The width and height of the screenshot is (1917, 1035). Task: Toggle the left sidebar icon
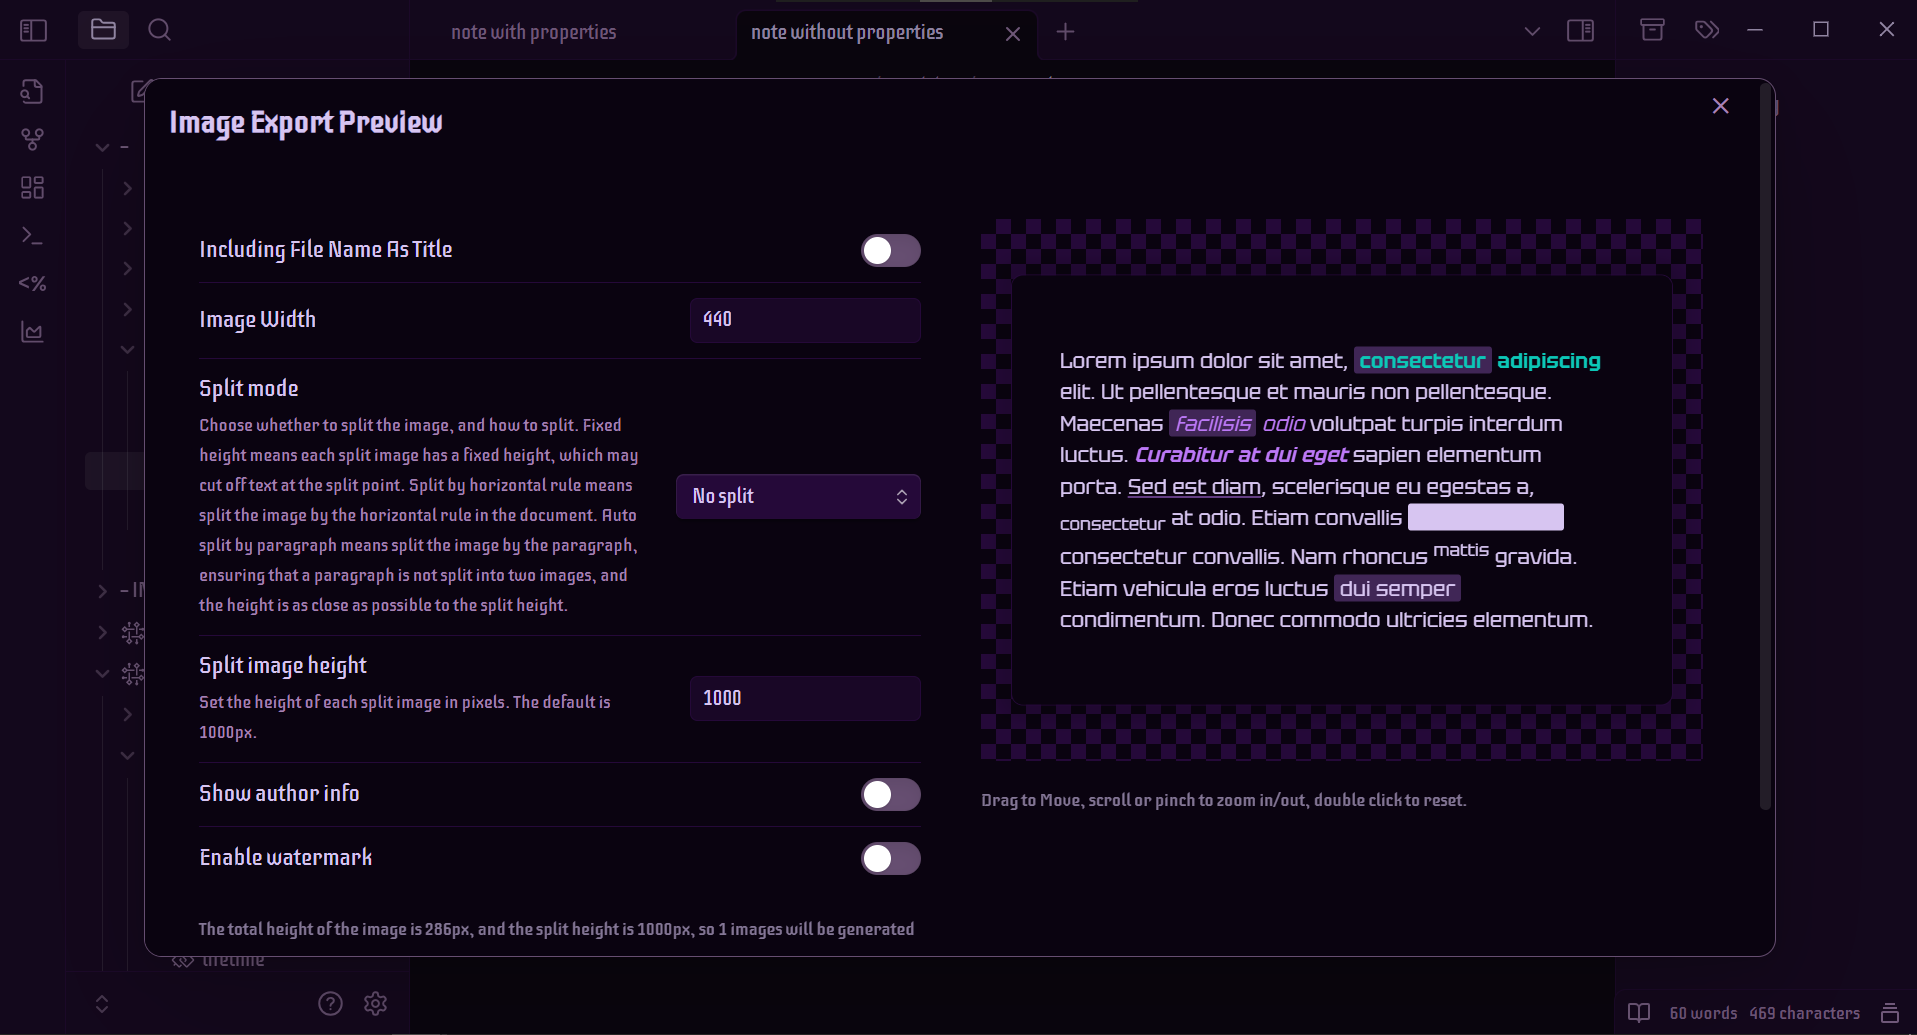[x=33, y=31]
